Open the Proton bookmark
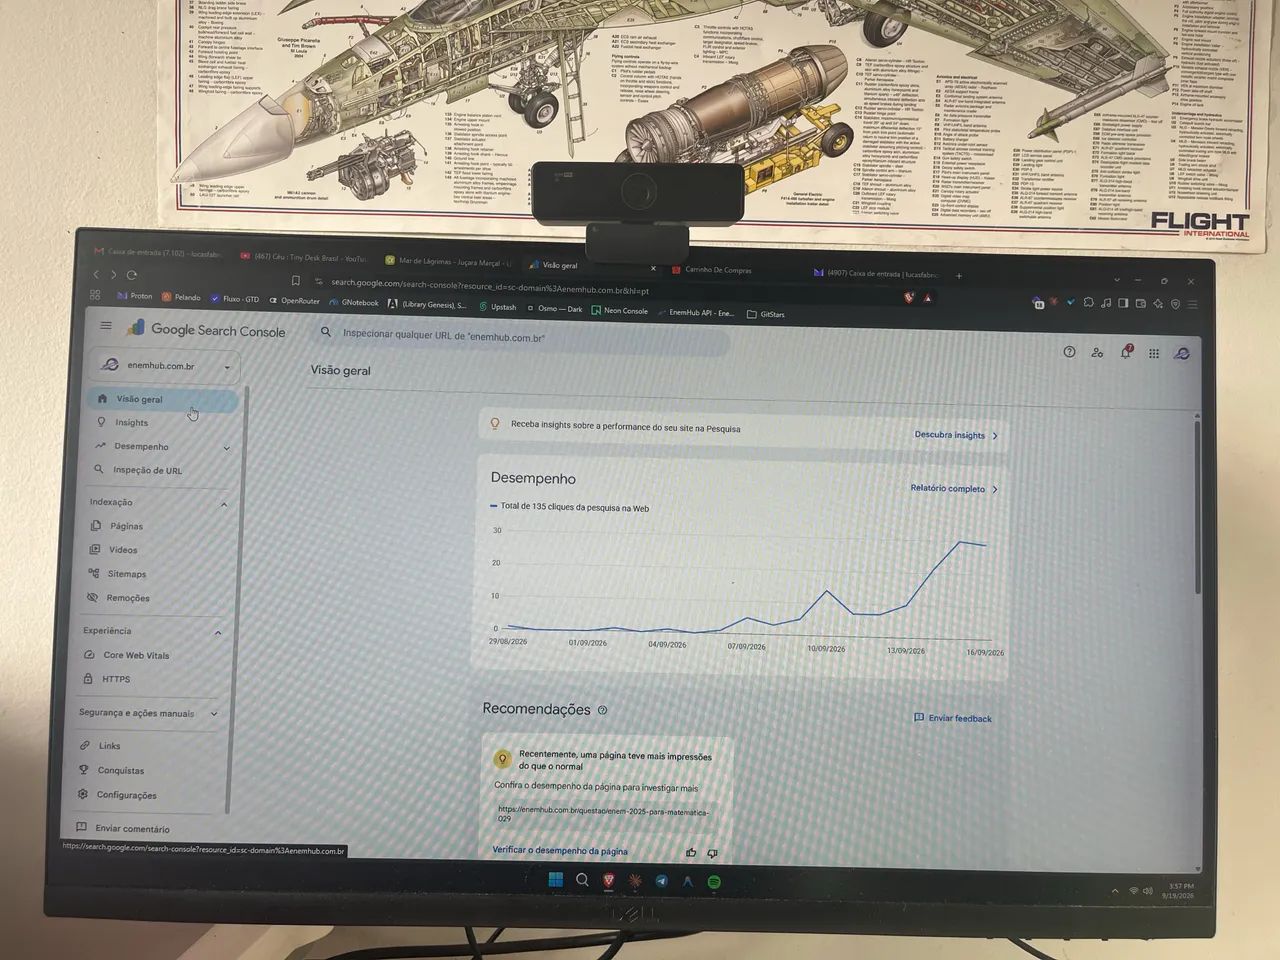The image size is (1280, 960). point(135,296)
